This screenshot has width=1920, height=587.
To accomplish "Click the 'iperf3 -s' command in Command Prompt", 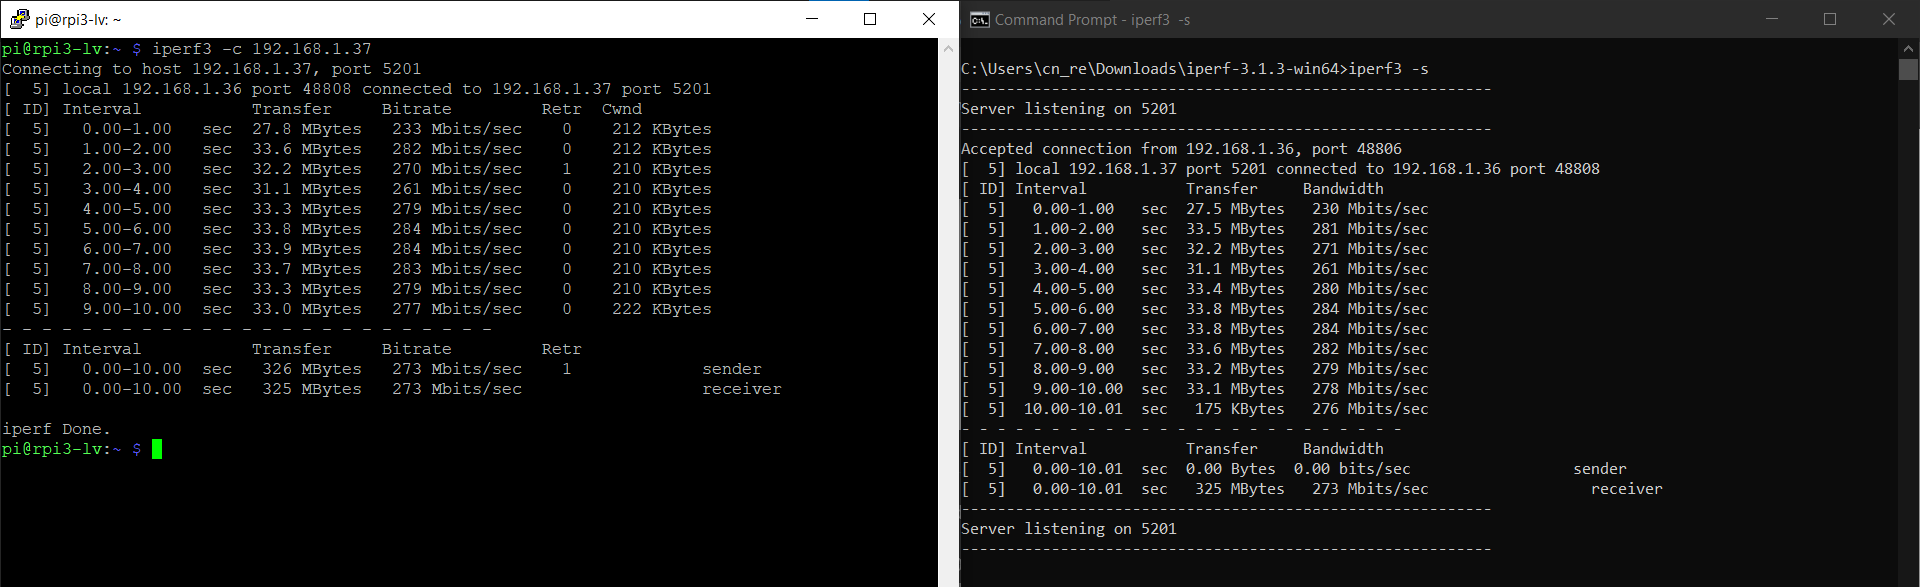I will tap(1388, 69).
